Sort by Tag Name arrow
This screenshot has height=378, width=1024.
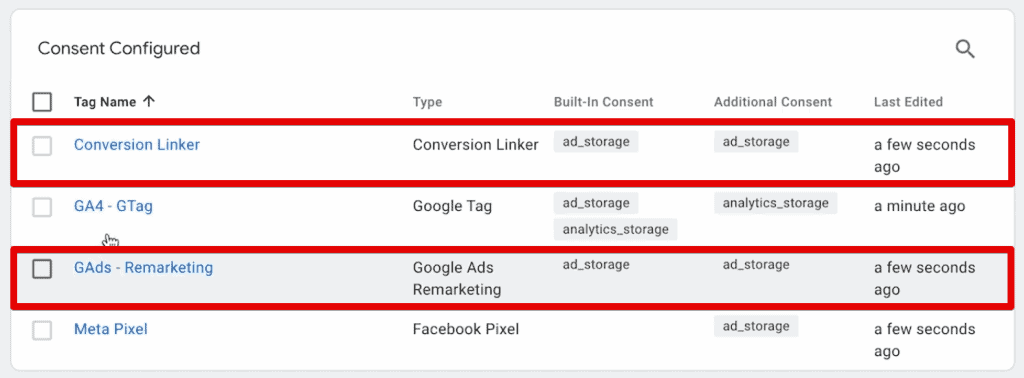pyautogui.click(x=149, y=102)
